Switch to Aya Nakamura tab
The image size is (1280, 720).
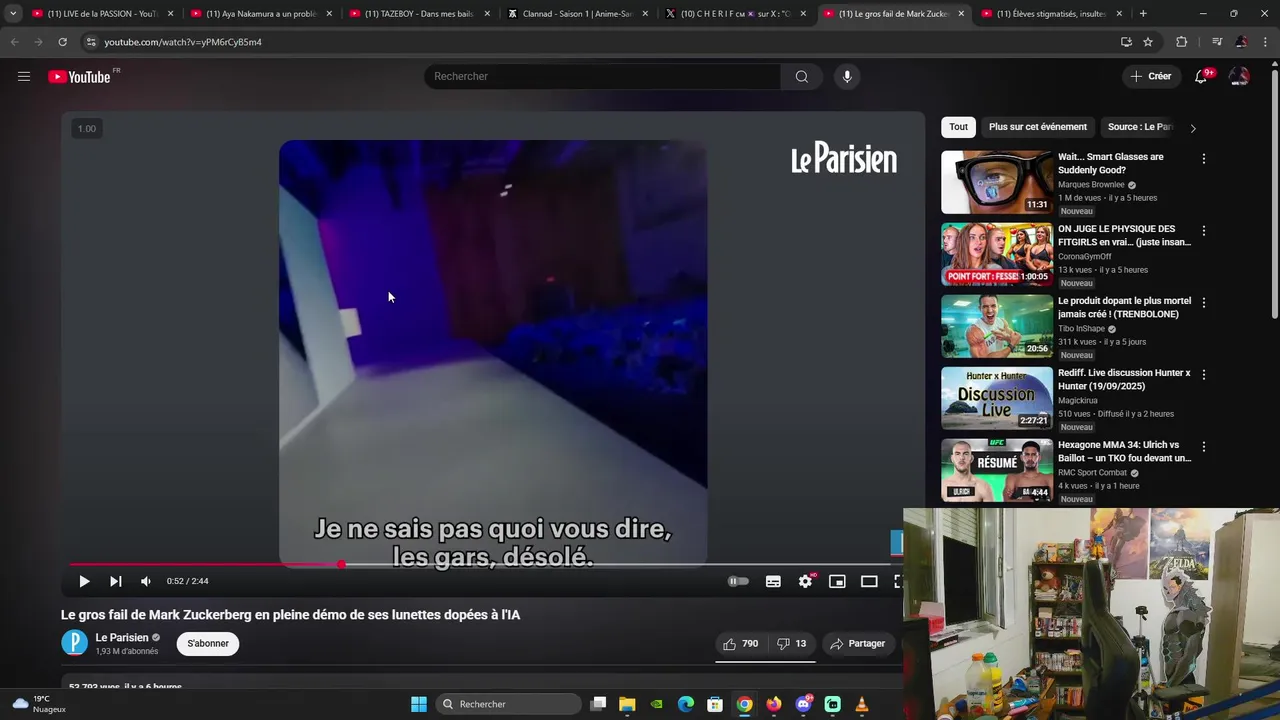coord(260,14)
